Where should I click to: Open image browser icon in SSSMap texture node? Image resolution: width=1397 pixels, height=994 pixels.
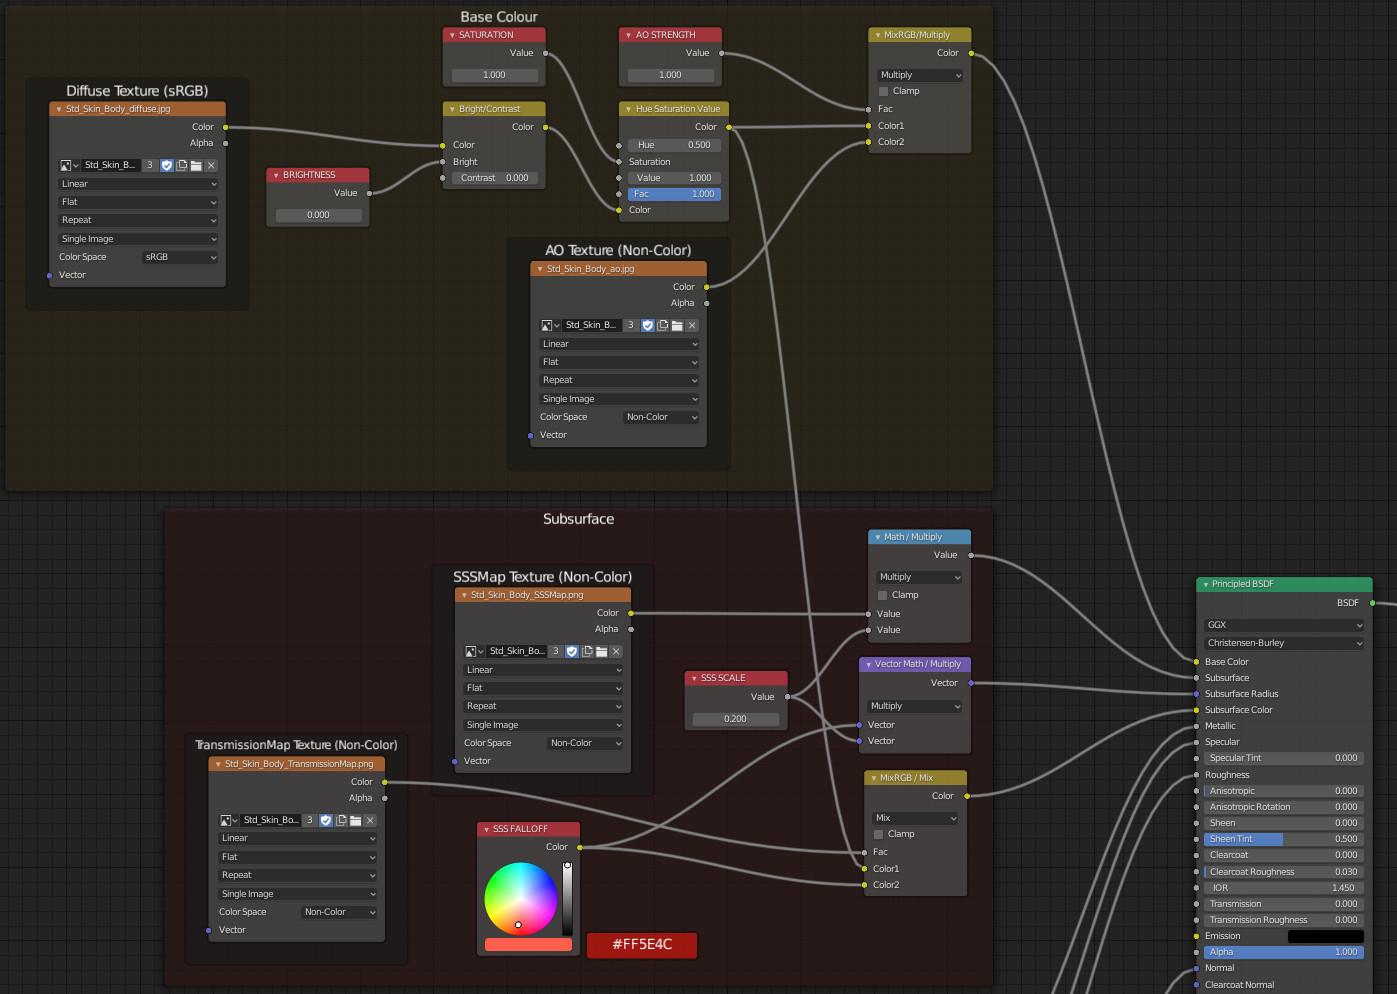coord(474,651)
